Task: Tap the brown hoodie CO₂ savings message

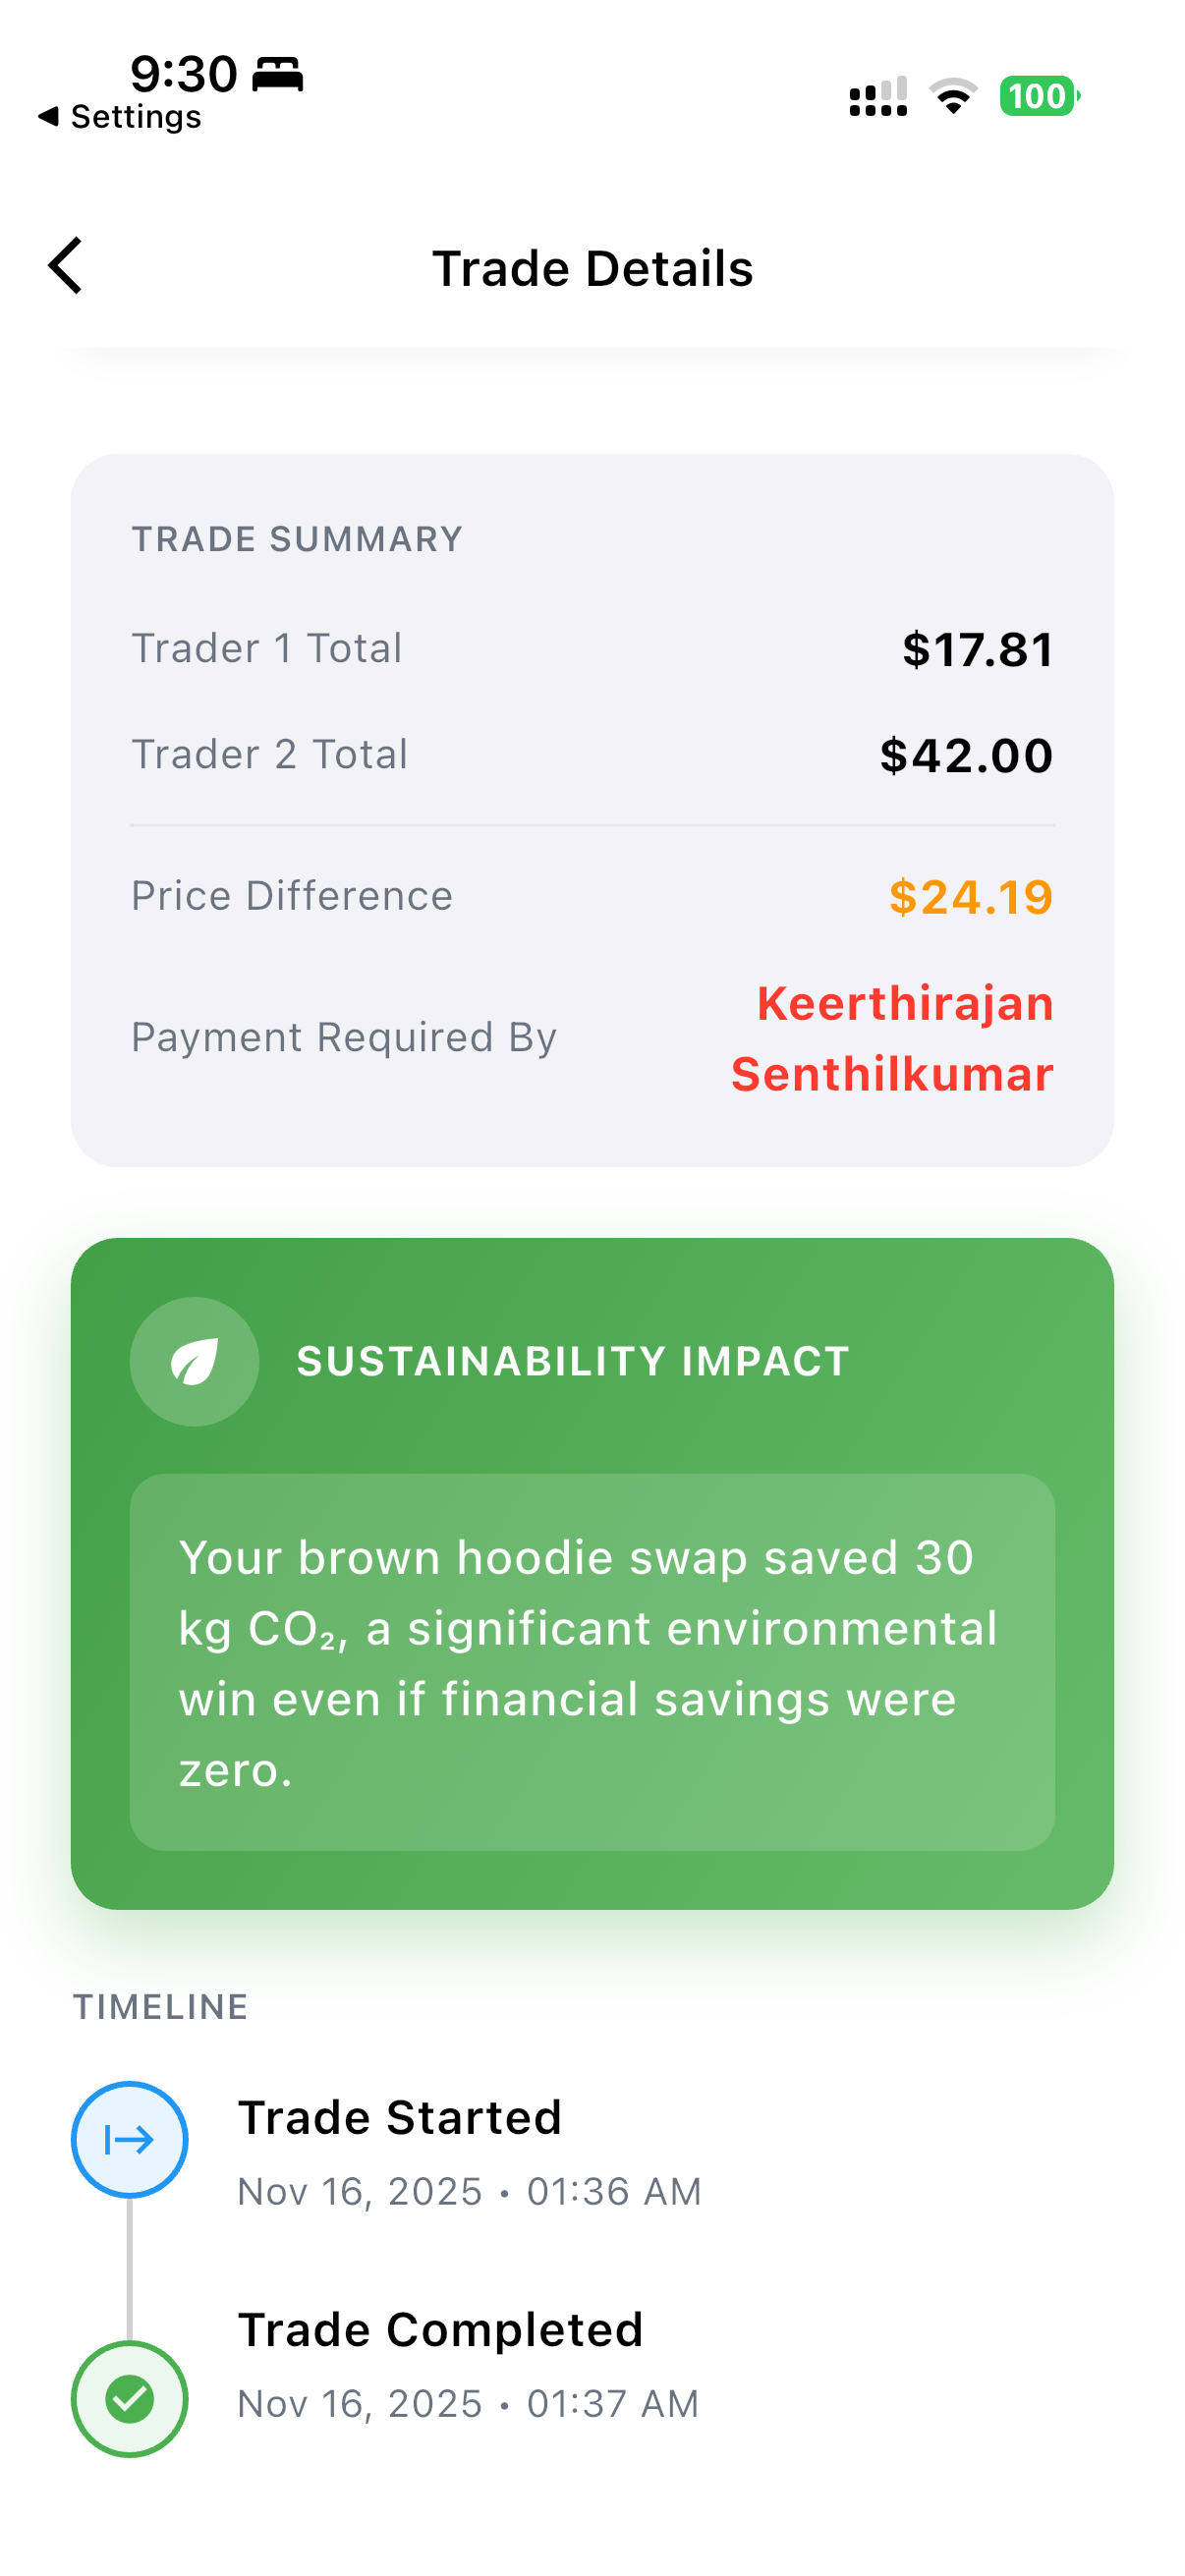Action: 592,1662
